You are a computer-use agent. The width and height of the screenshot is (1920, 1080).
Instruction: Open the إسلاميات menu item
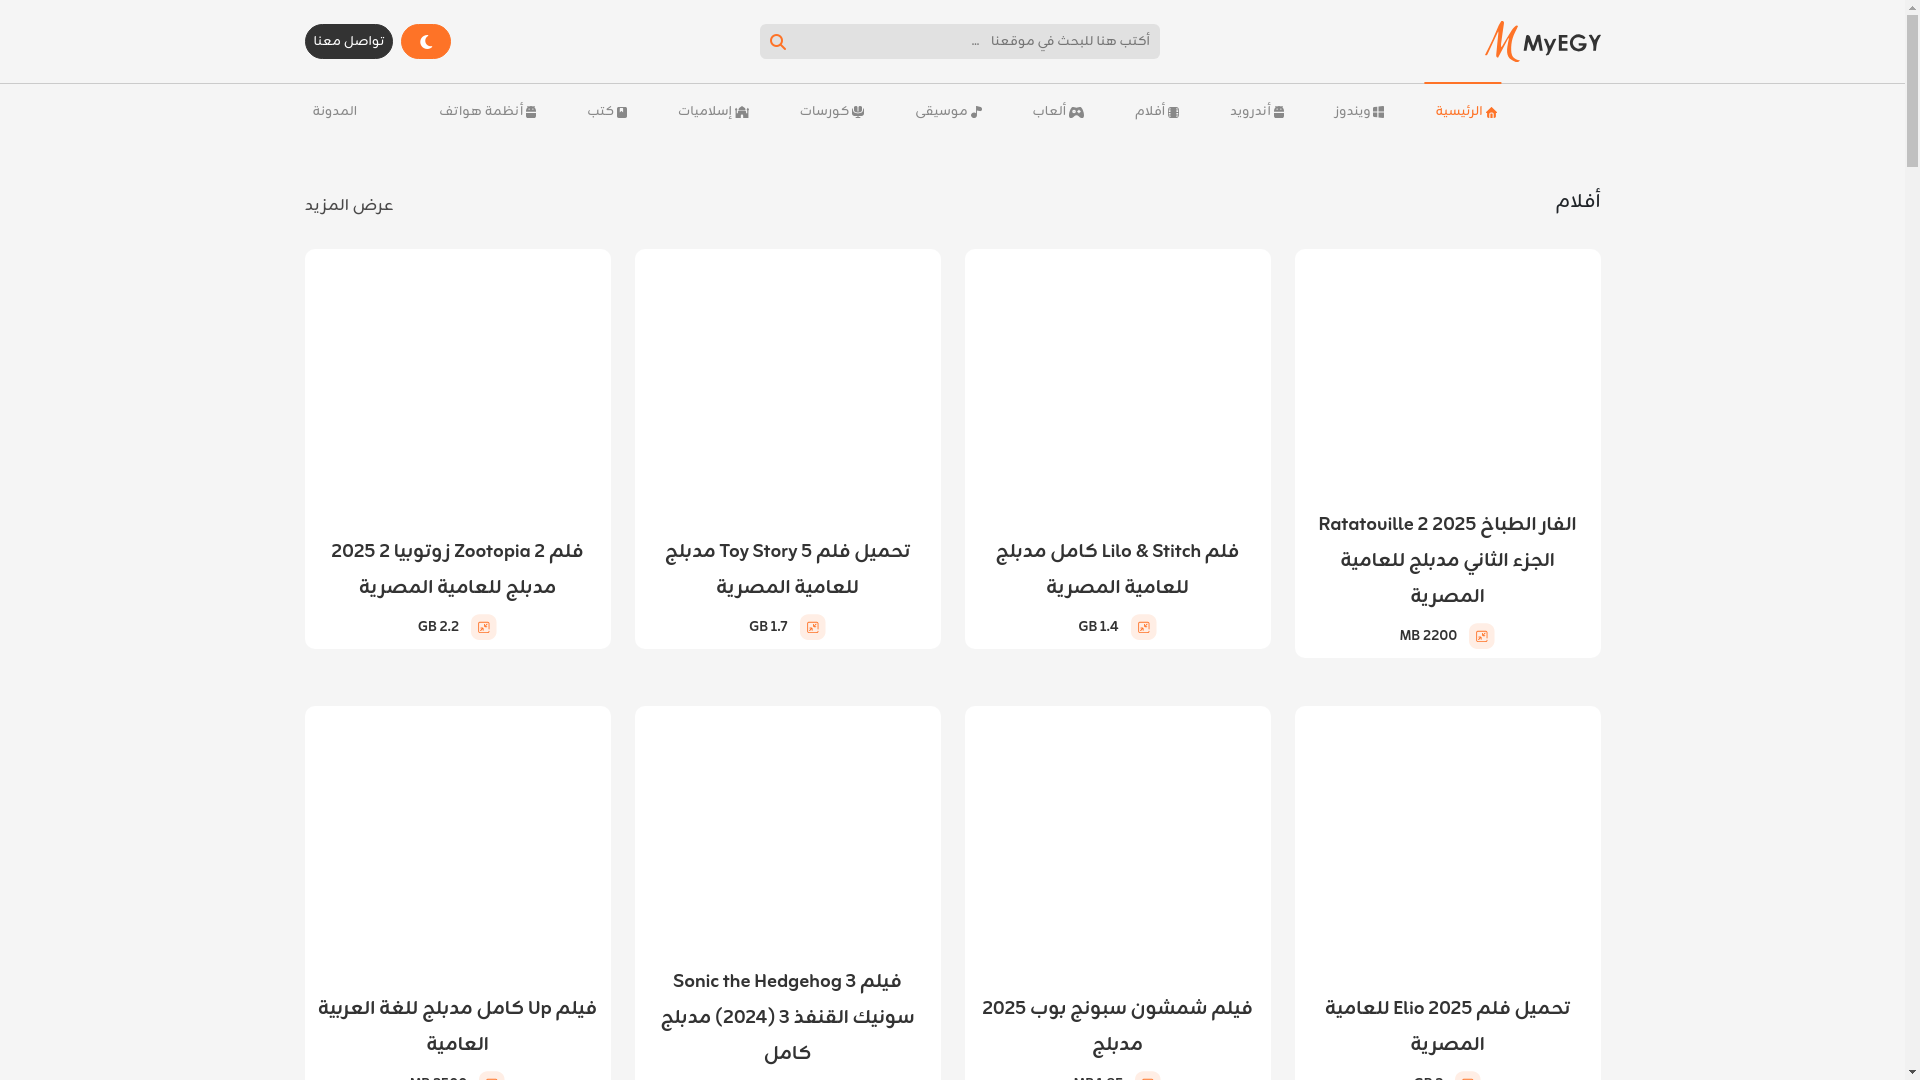tap(713, 112)
